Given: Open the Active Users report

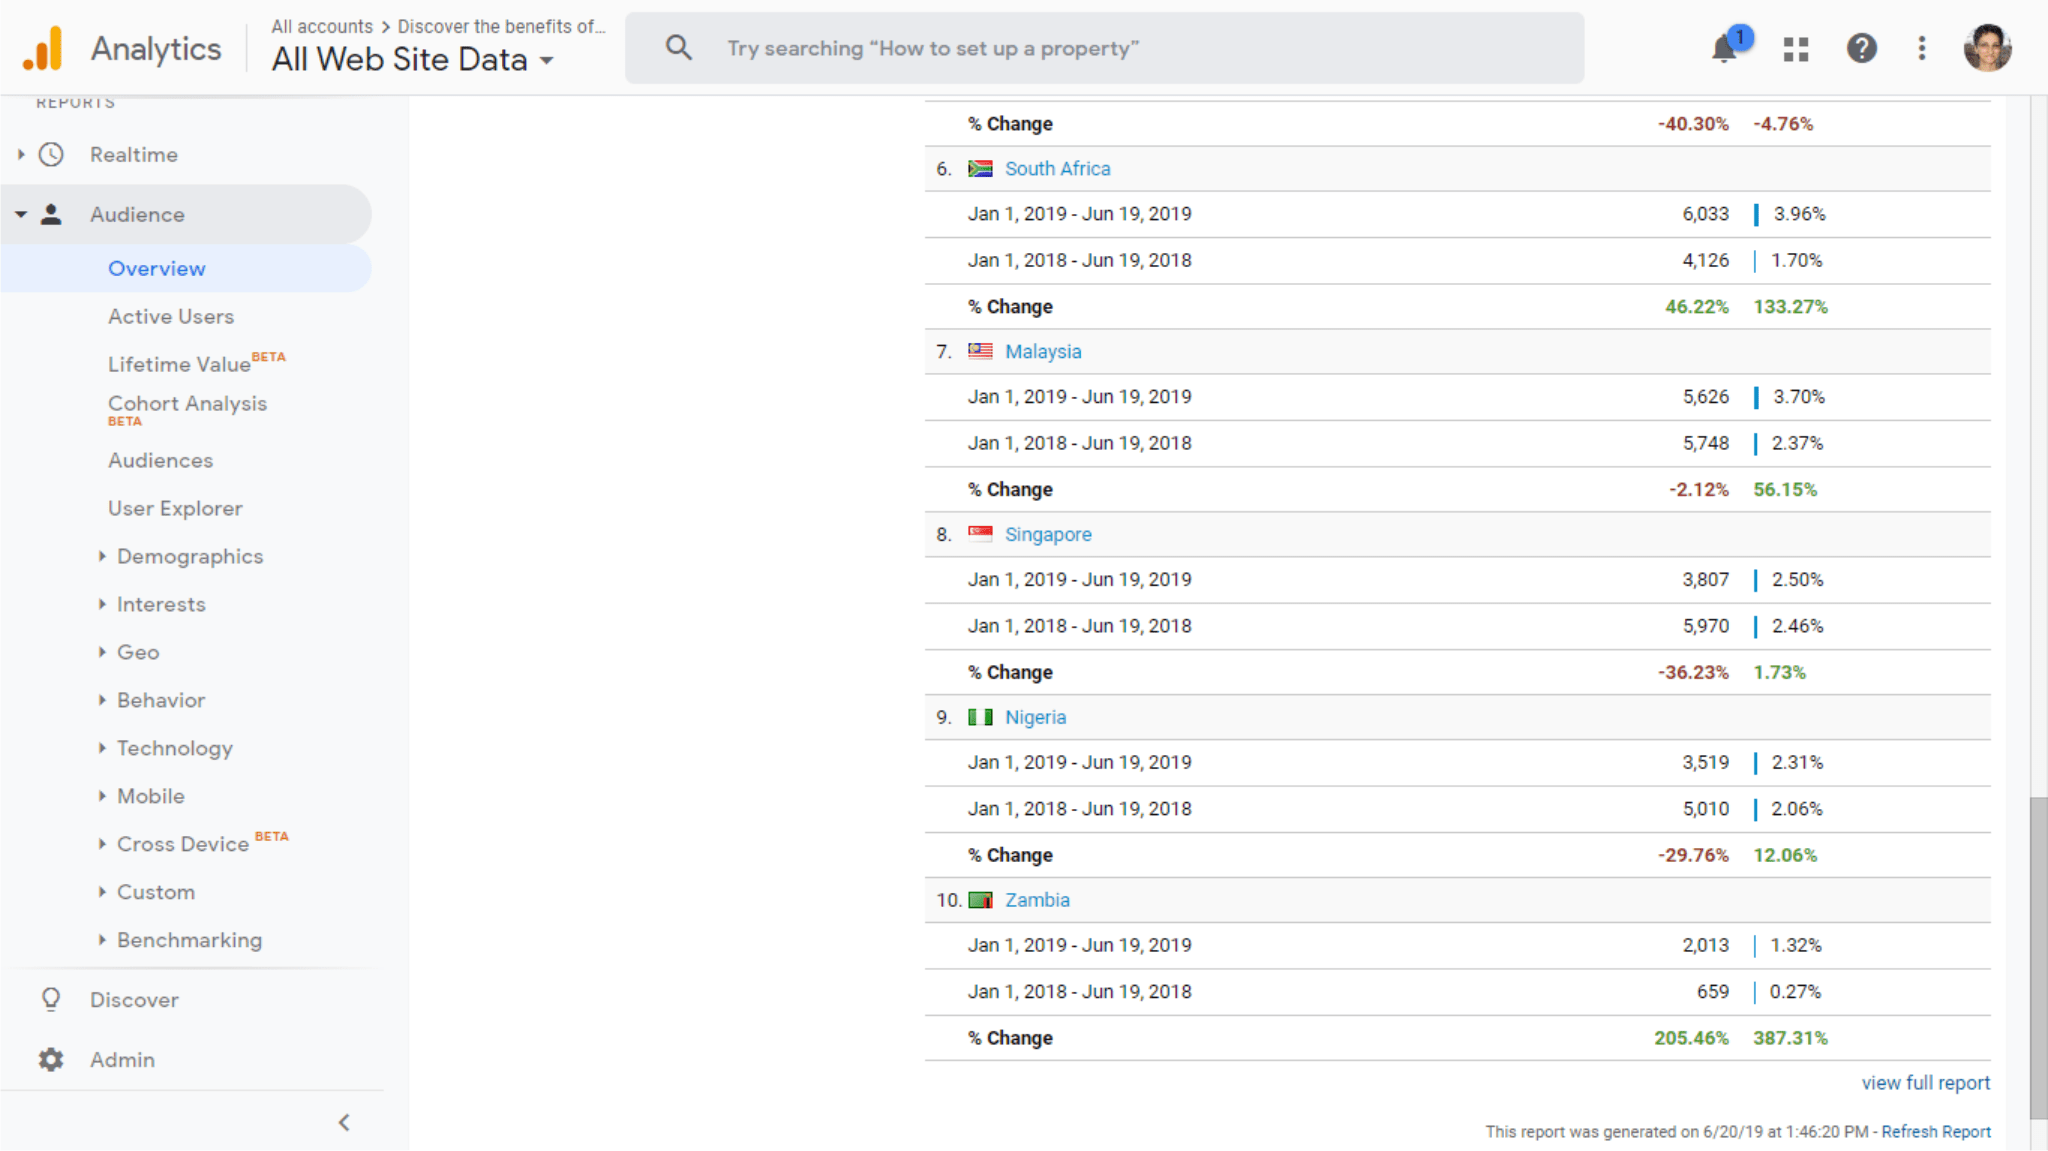Looking at the screenshot, I should point(171,316).
